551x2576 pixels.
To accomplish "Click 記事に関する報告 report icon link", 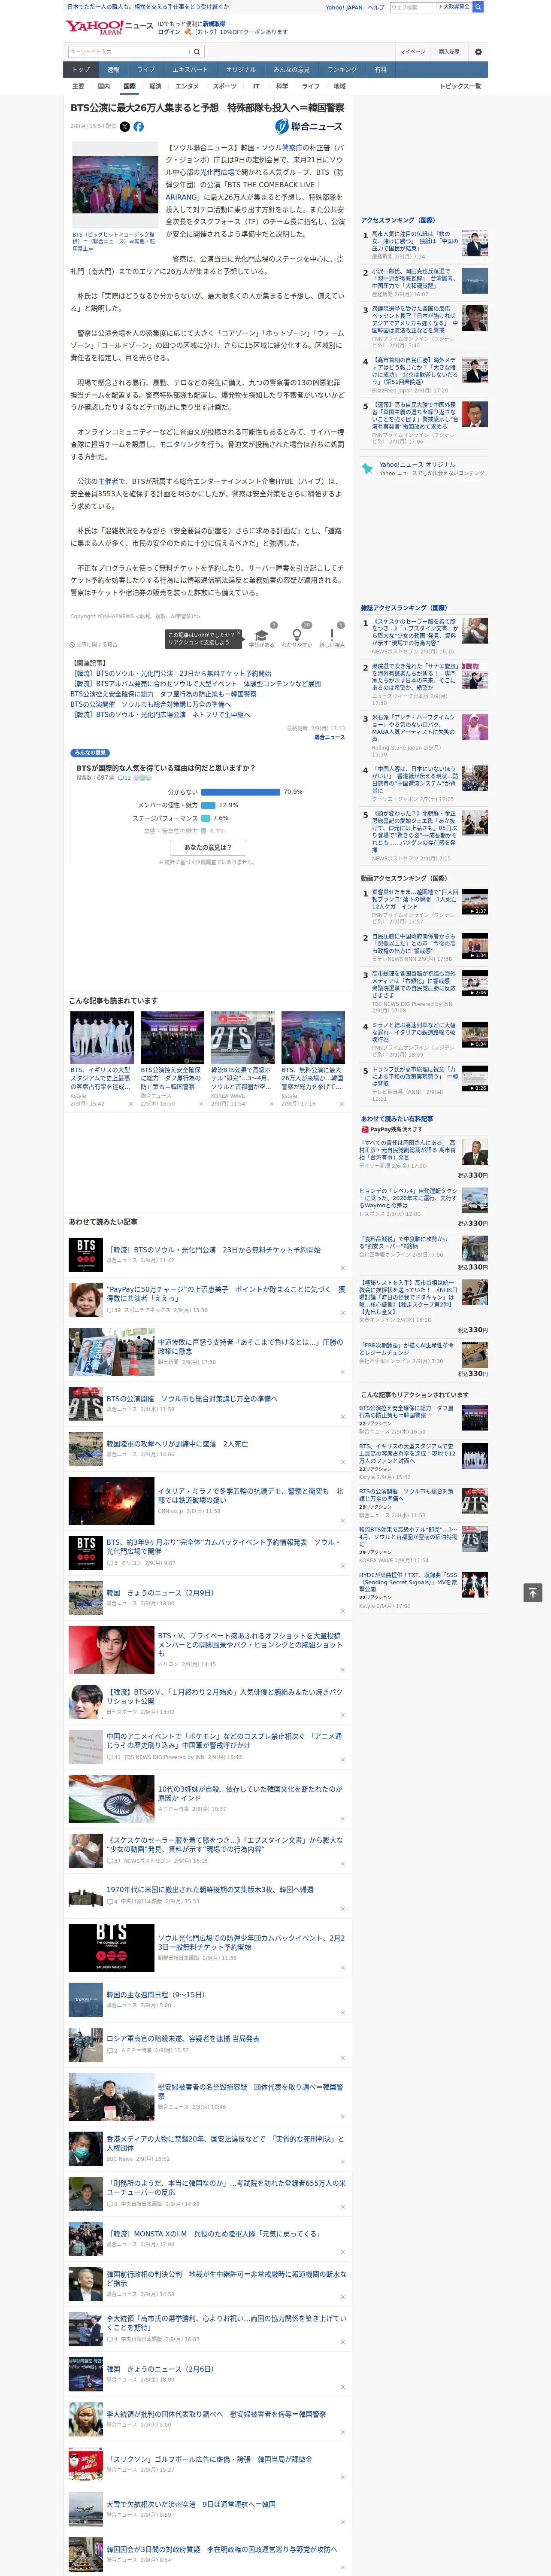I will click(93, 644).
